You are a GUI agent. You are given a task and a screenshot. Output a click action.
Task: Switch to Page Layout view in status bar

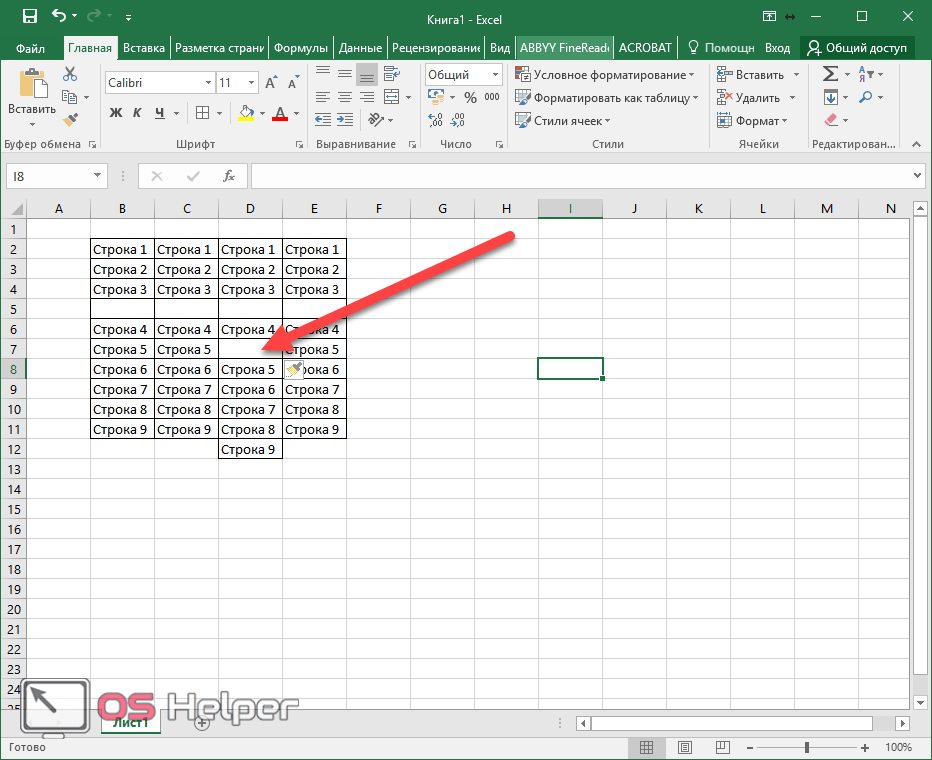tap(684, 747)
